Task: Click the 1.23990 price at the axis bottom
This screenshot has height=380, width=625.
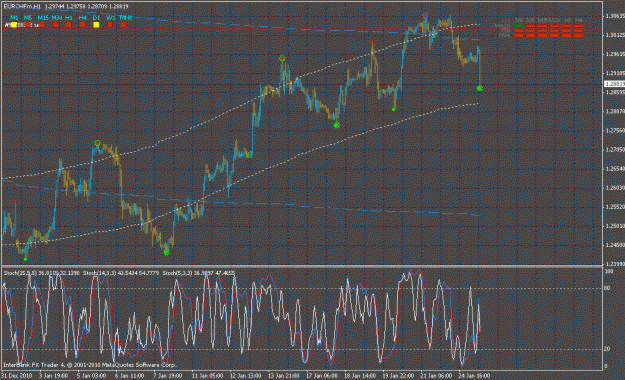Action: (x=615, y=264)
